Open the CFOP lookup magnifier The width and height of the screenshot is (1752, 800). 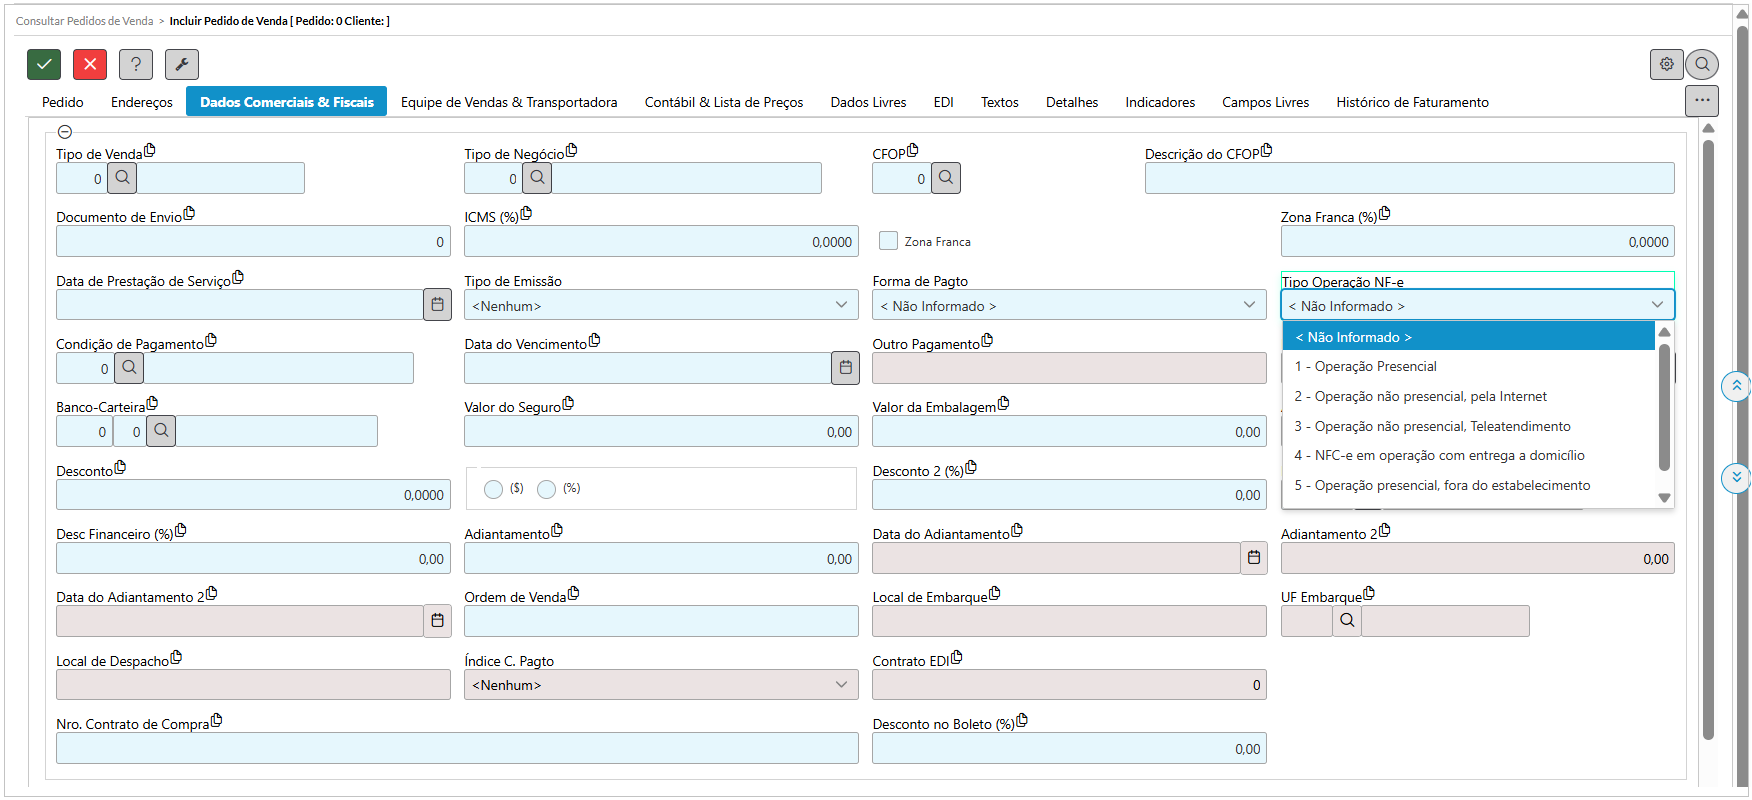[x=946, y=178]
